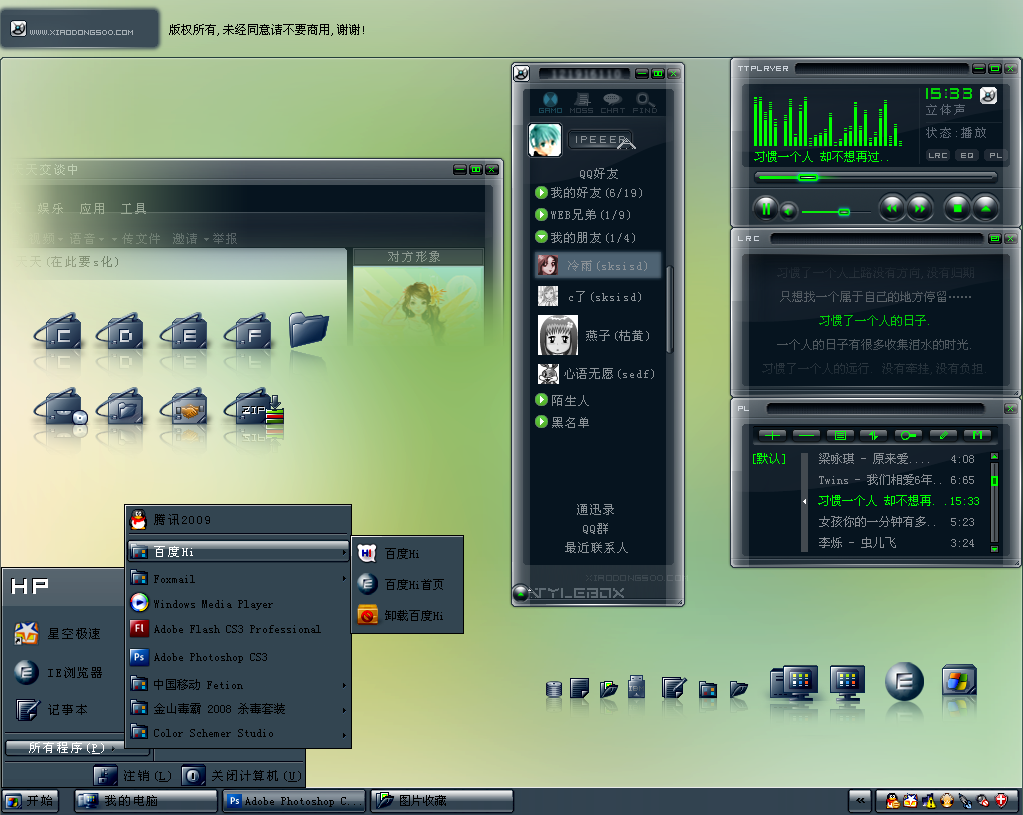Image resolution: width=1023 pixels, height=815 pixels.
Task: Click the 开始 start button
Action: (x=30, y=801)
